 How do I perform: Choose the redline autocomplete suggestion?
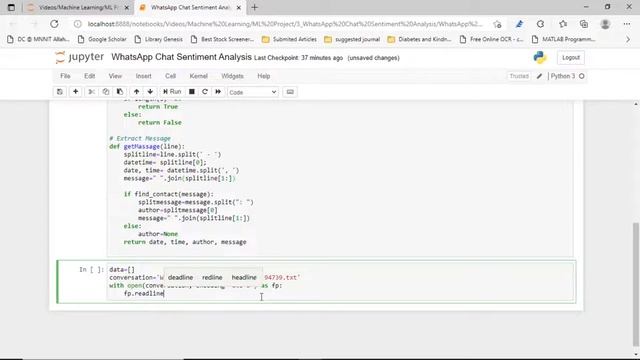(x=212, y=277)
